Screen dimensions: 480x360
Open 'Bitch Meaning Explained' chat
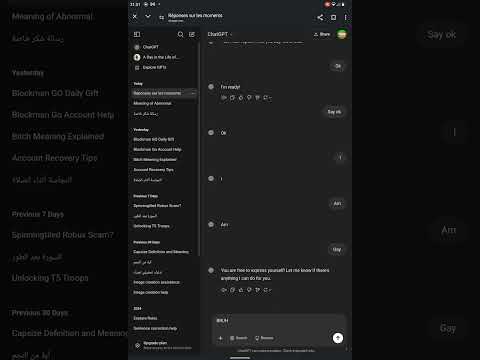tap(155, 160)
